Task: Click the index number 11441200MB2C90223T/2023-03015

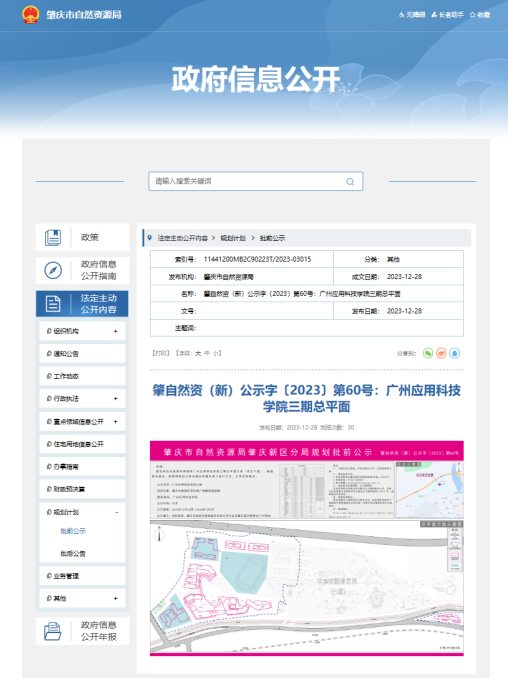Action: (257, 259)
